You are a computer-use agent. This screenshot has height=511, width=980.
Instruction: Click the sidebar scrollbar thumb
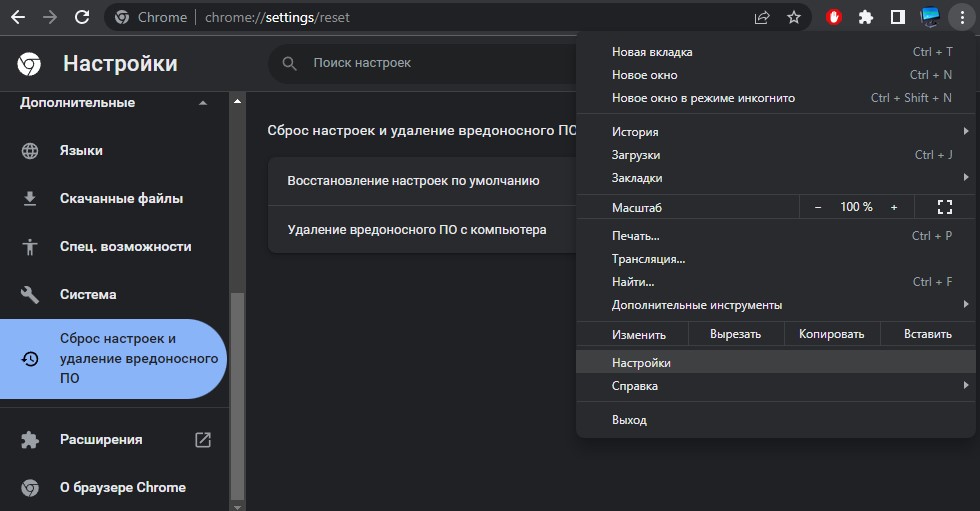pos(238,396)
